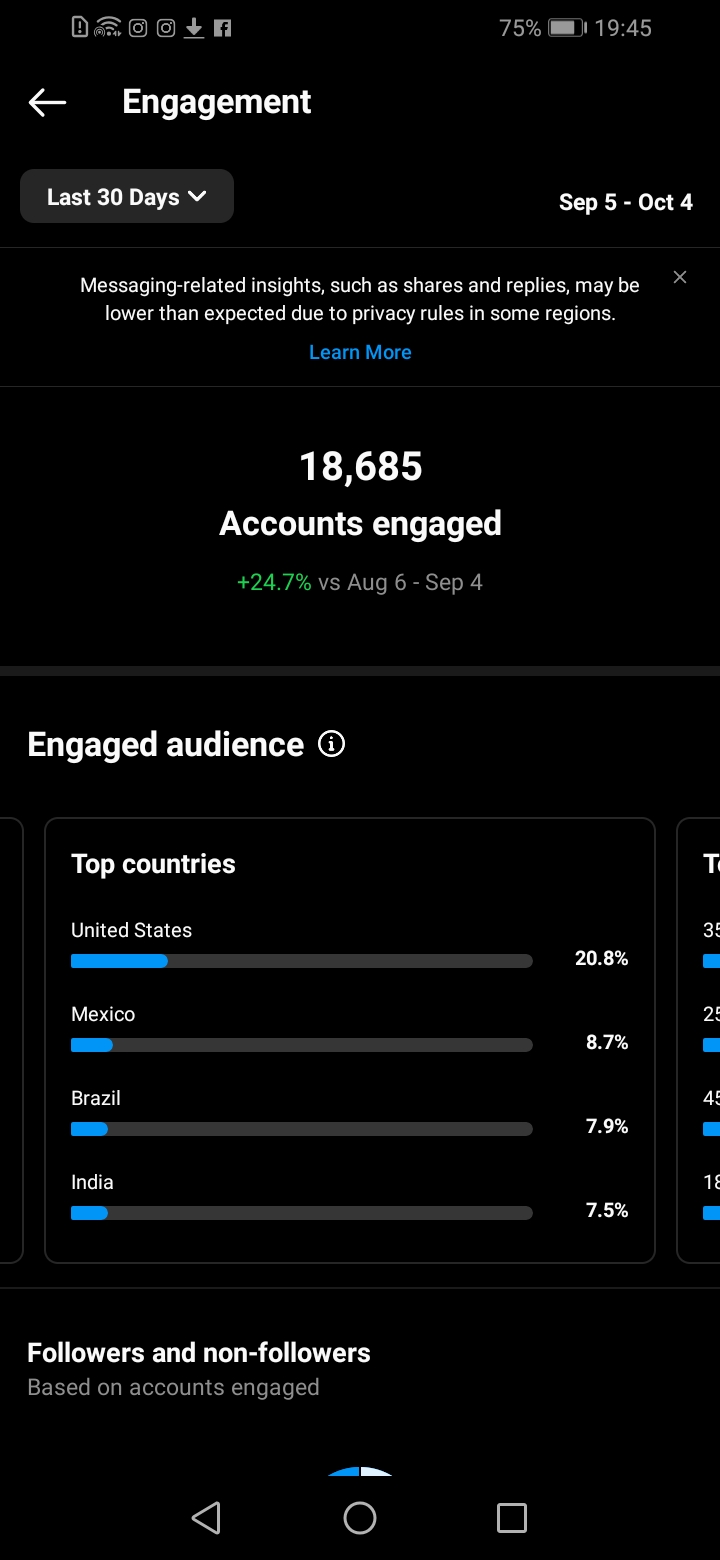
Task: Select the United States progress bar
Action: tap(301, 961)
